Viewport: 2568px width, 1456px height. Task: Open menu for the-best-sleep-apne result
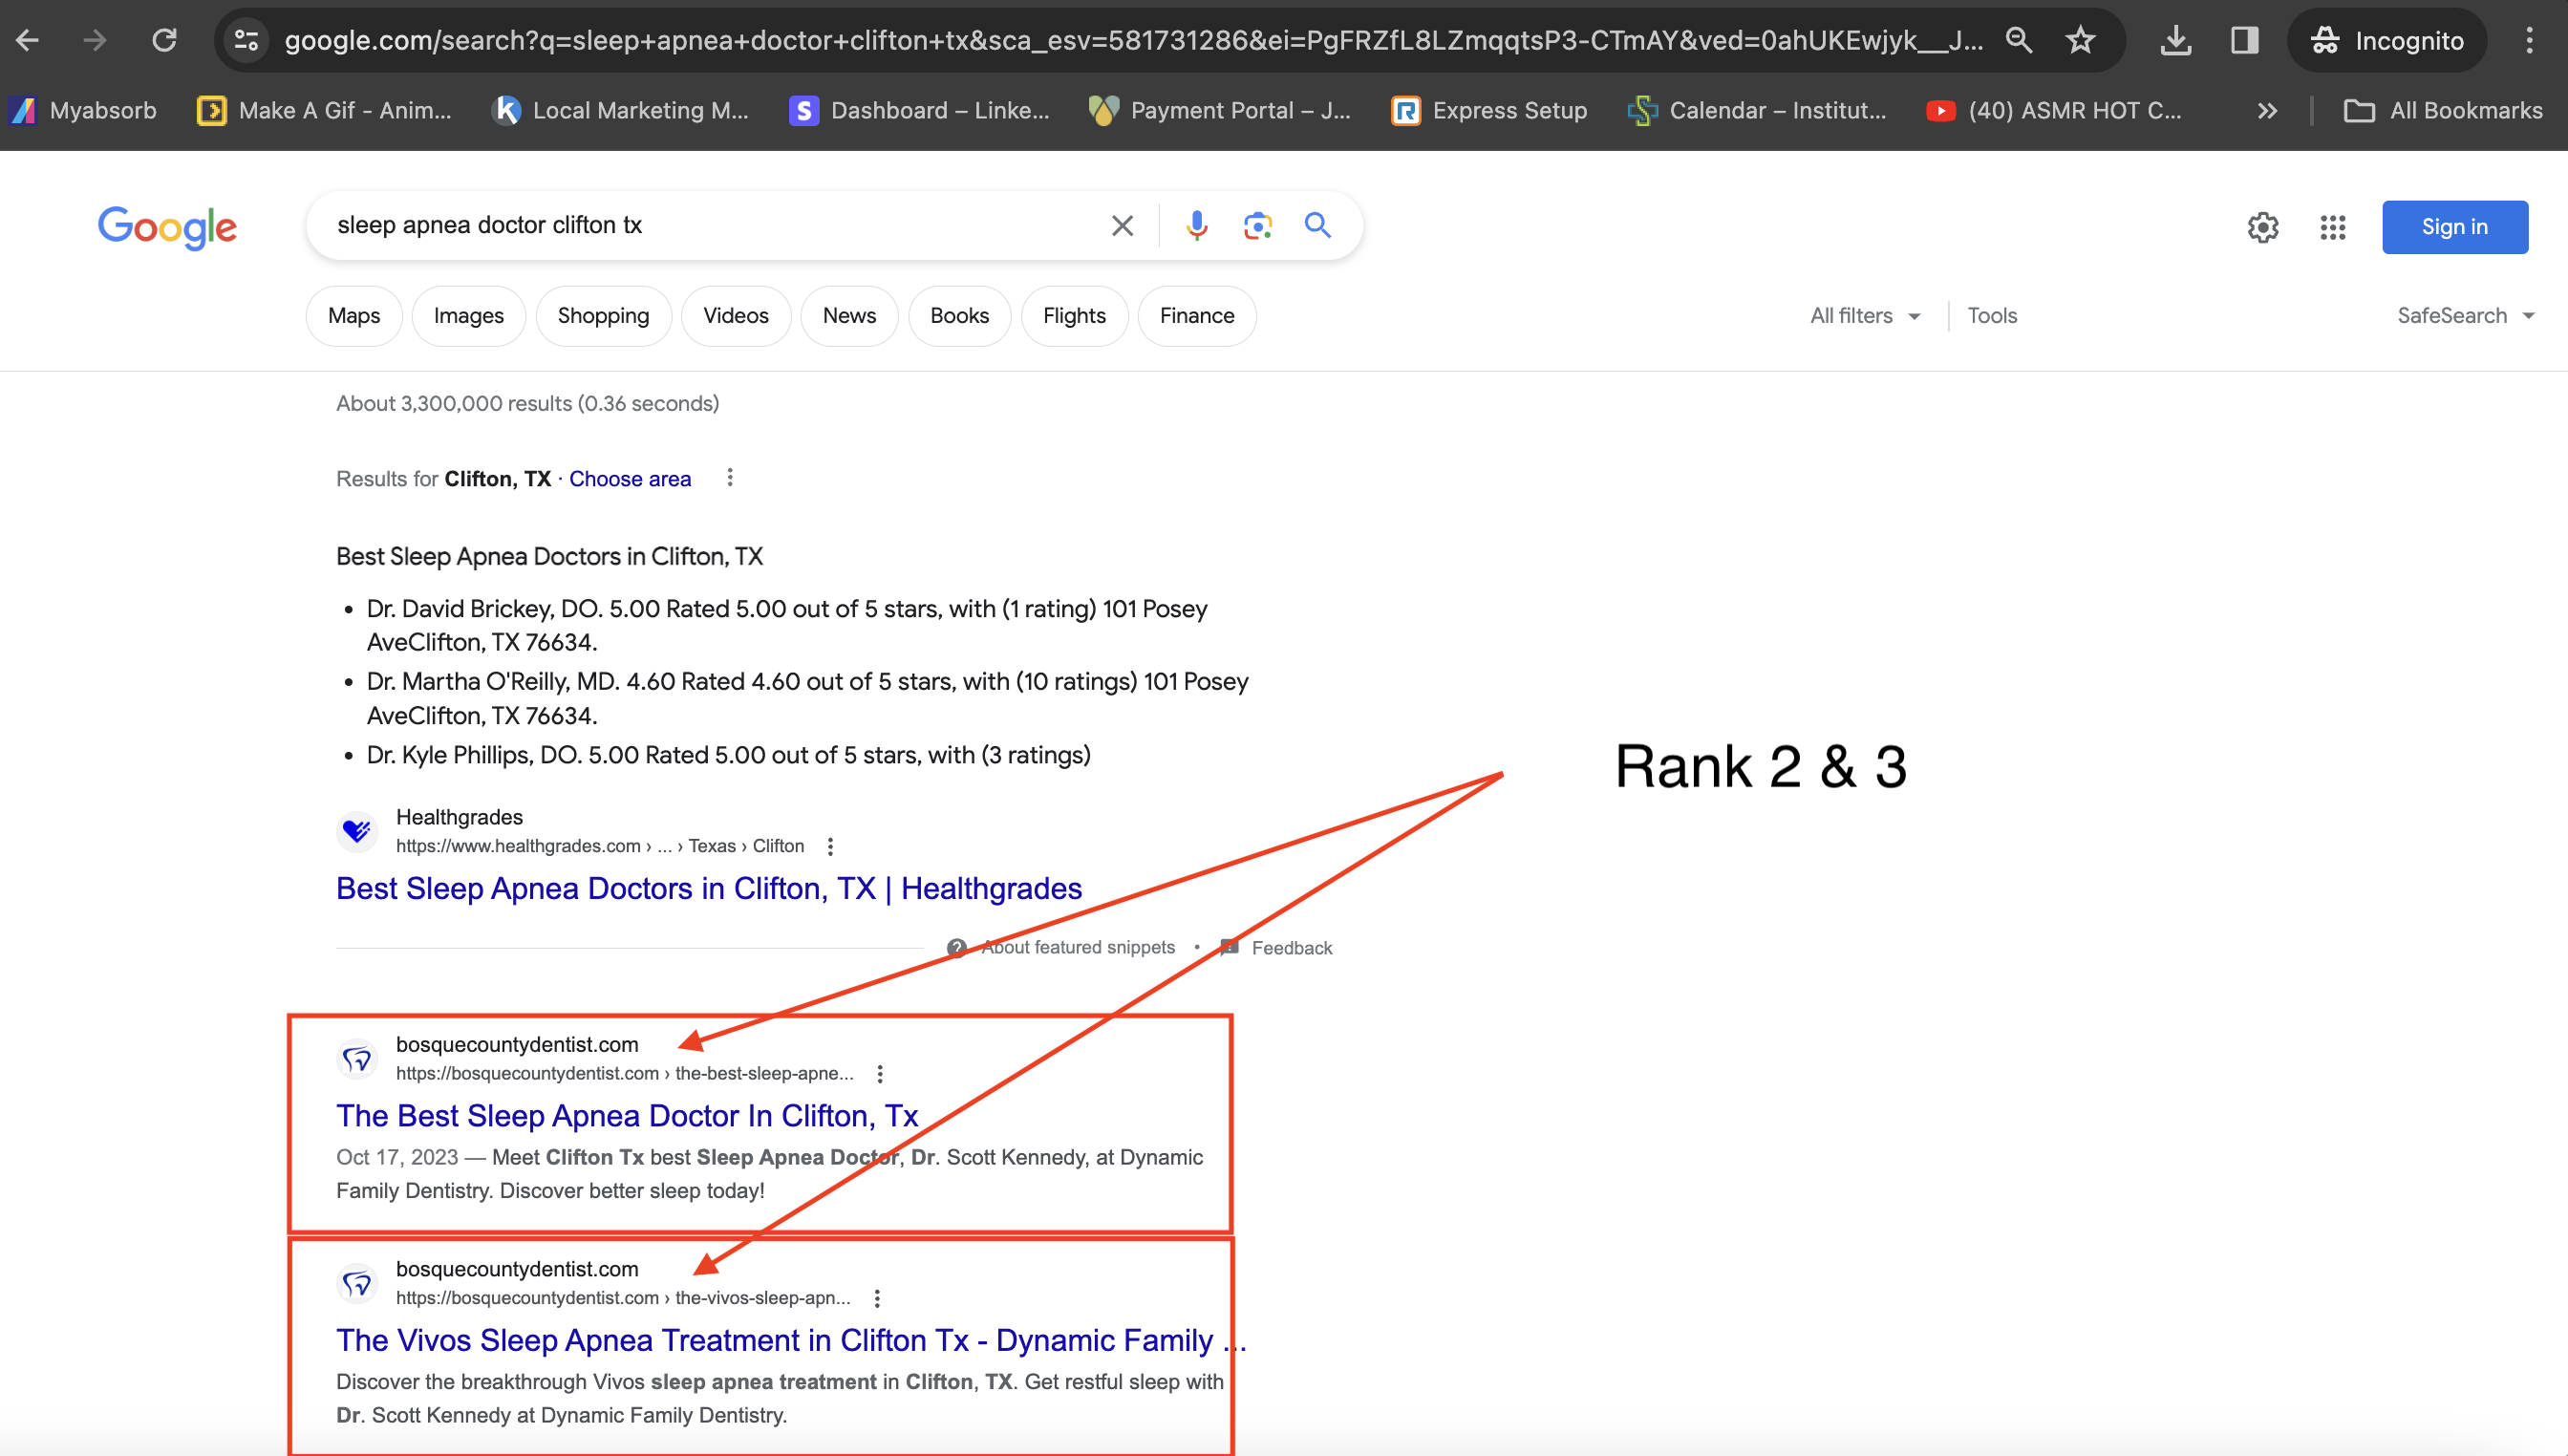[880, 1073]
